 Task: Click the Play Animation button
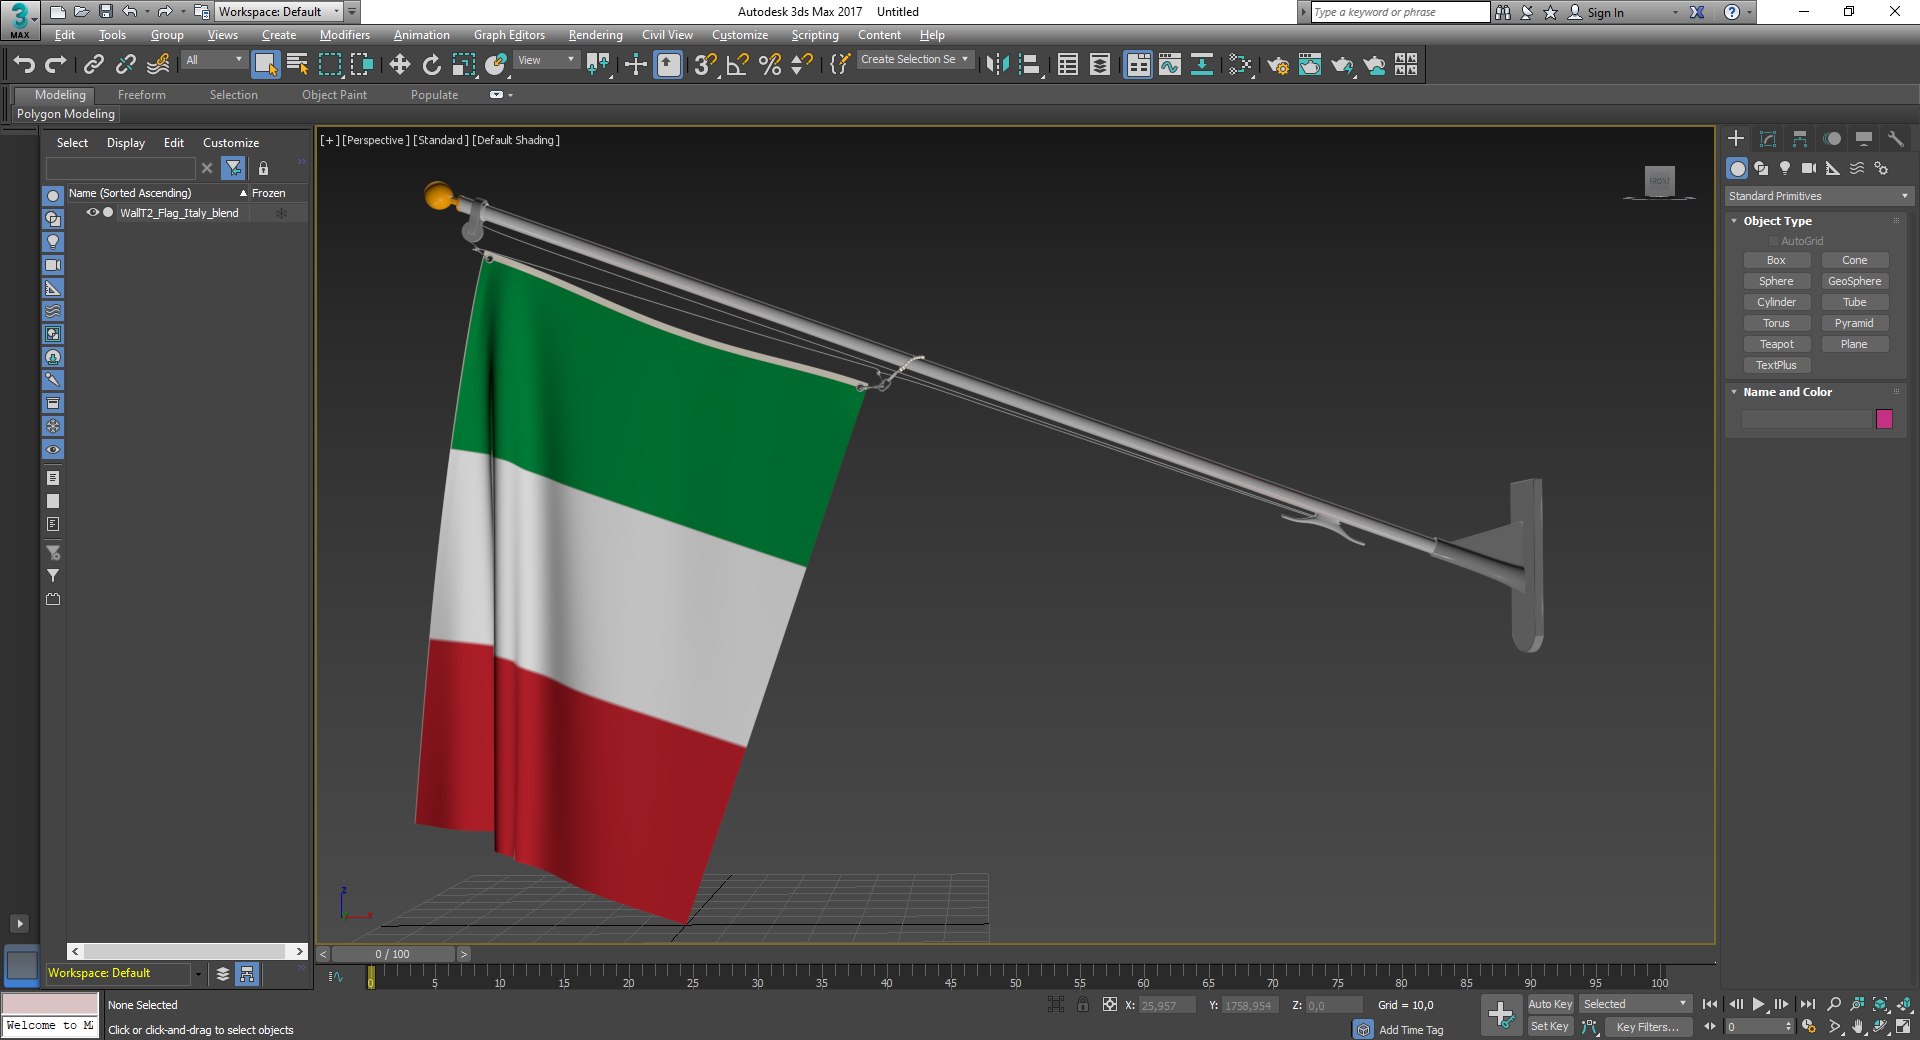(x=1758, y=1004)
